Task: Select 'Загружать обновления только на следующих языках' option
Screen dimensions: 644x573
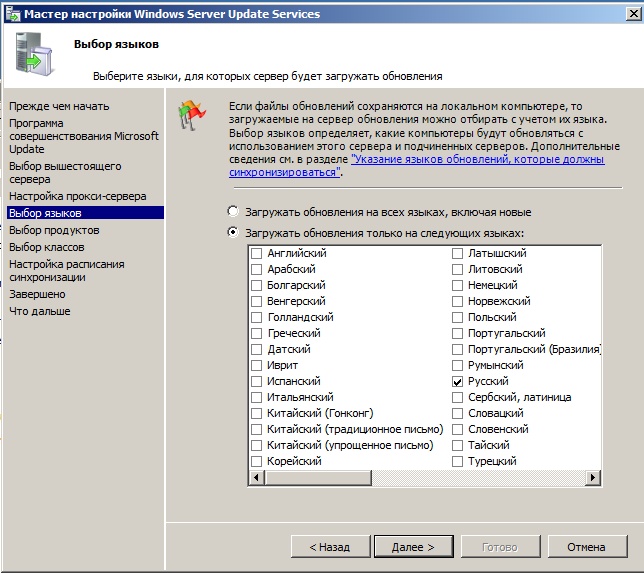Action: [x=233, y=232]
